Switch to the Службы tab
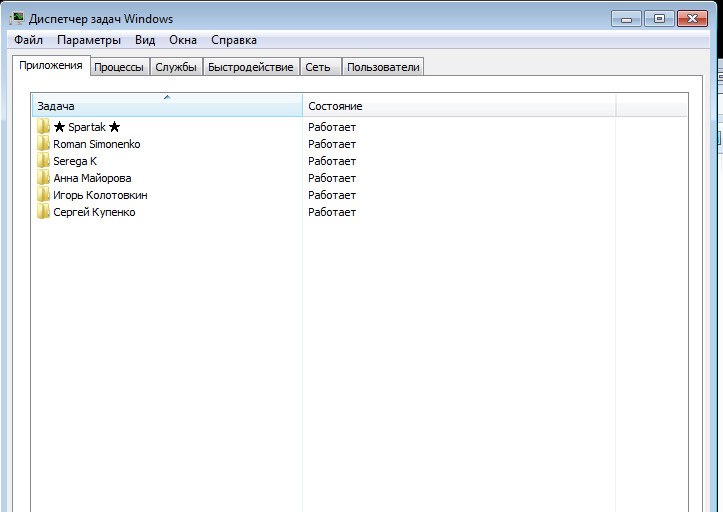The width and height of the screenshot is (723, 512). coord(176,67)
